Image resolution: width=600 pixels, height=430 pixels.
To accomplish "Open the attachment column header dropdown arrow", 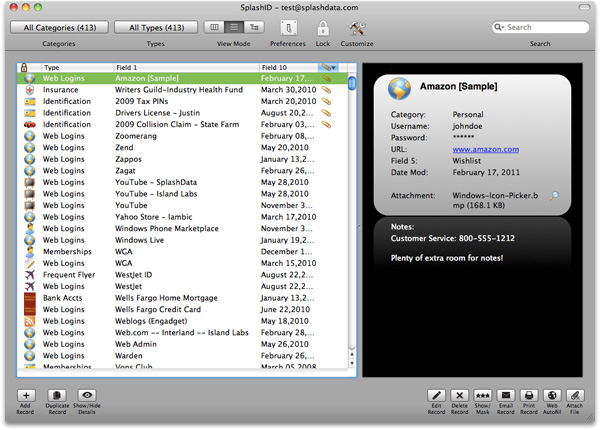I will 334,68.
